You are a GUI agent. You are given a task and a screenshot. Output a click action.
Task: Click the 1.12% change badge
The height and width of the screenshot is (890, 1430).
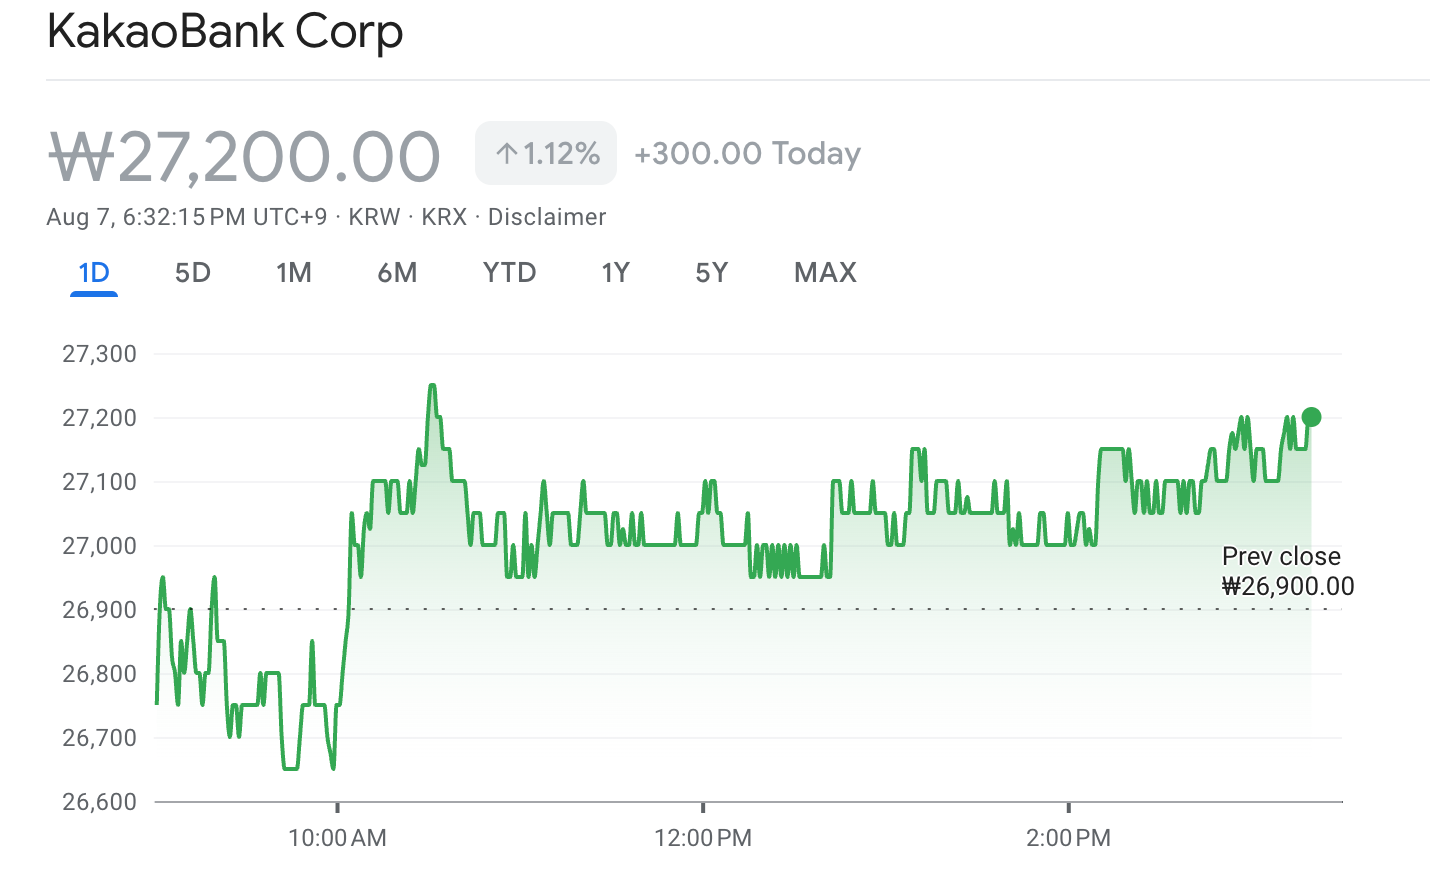click(545, 152)
